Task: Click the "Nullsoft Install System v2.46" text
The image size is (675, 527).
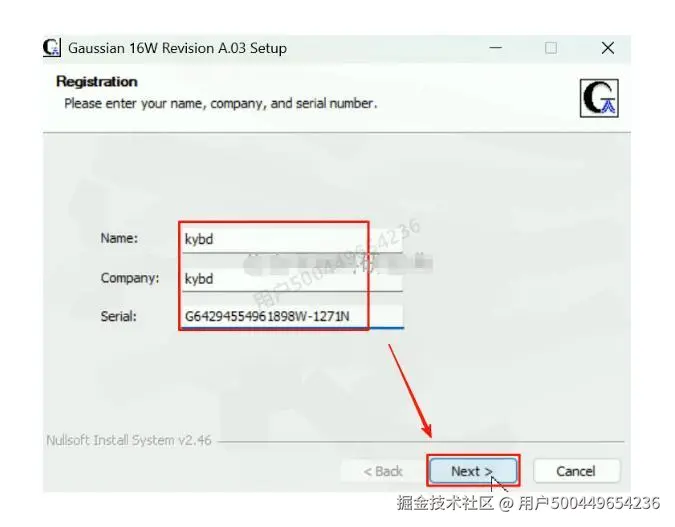Action: click(x=129, y=440)
